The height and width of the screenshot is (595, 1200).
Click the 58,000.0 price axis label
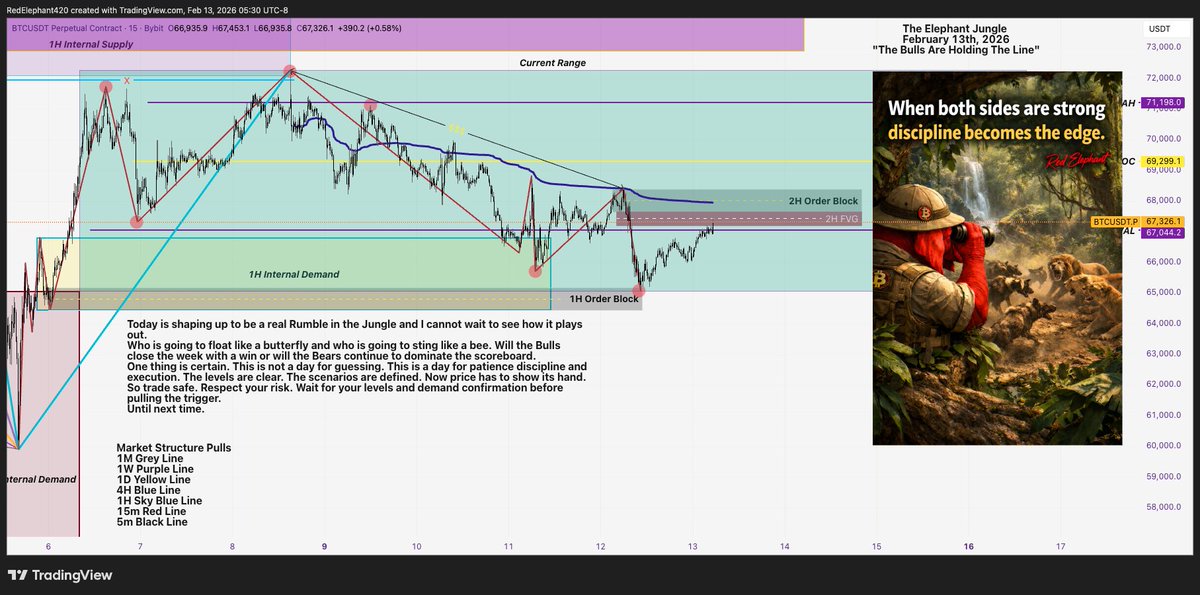(1164, 507)
